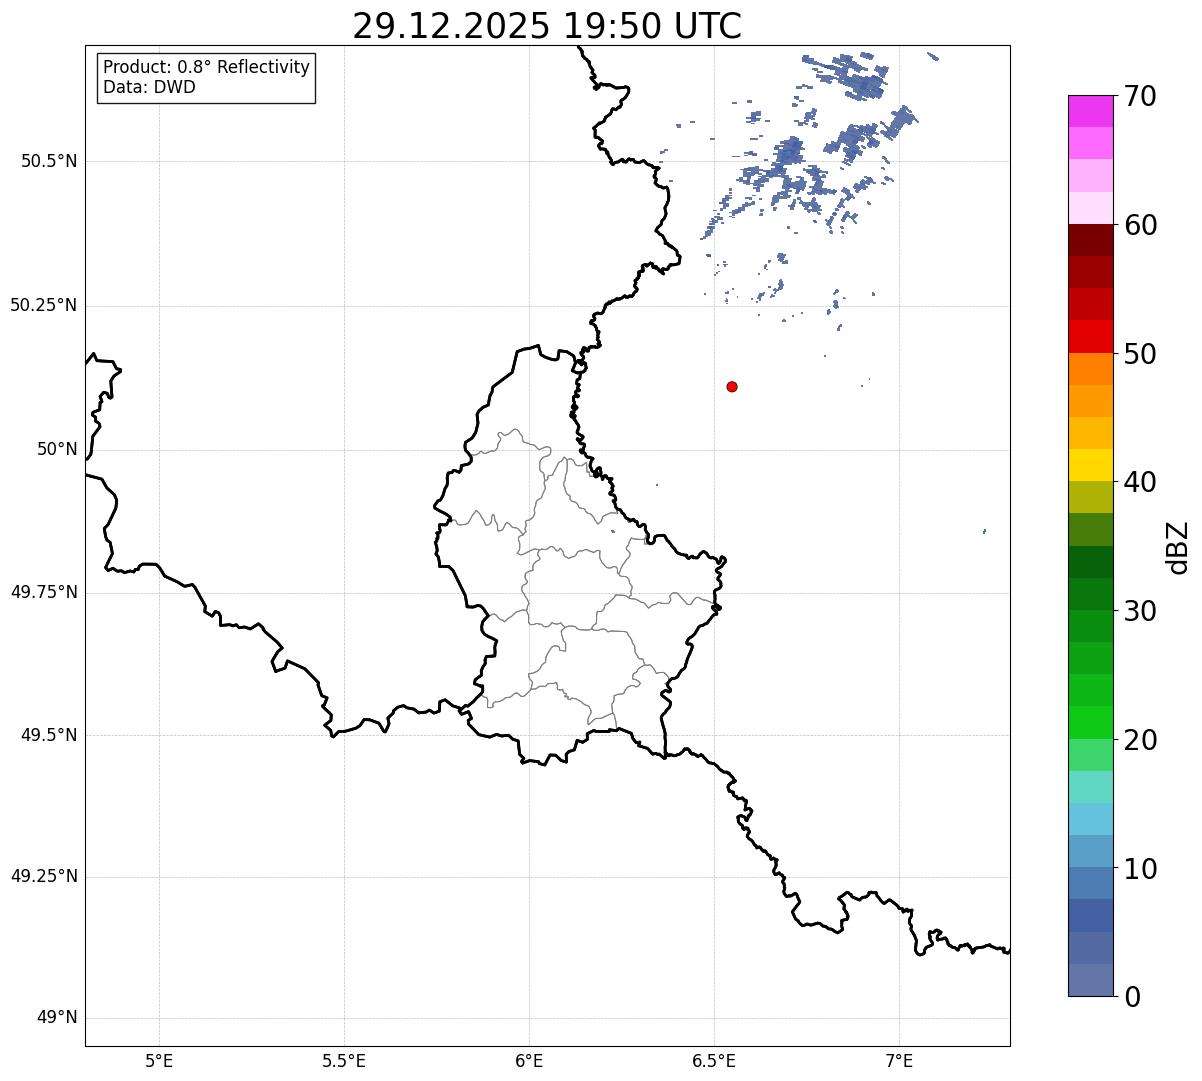
Task: Select the 'Product: 0.8° Reflectivity' label
Action: coord(207,67)
